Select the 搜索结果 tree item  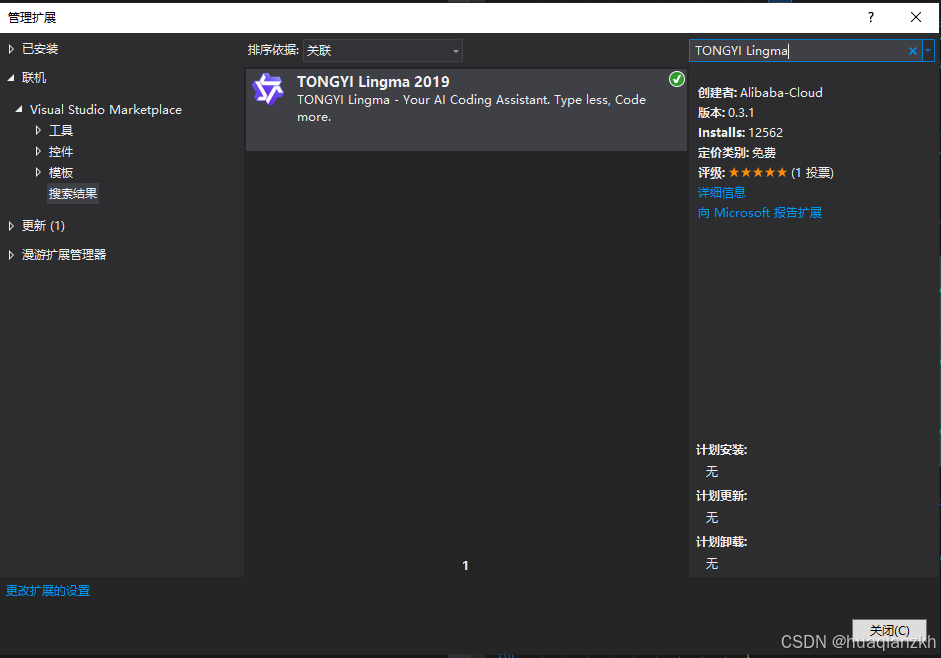coord(73,193)
